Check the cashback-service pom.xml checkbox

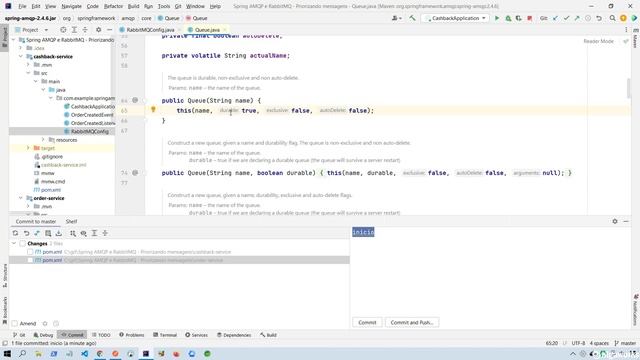[x=30, y=252]
